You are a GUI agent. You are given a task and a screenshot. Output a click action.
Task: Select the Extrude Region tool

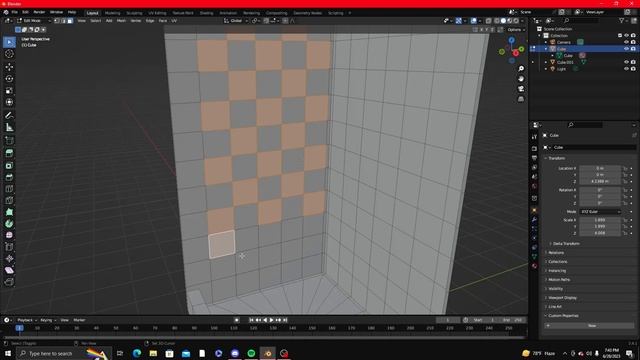9,153
